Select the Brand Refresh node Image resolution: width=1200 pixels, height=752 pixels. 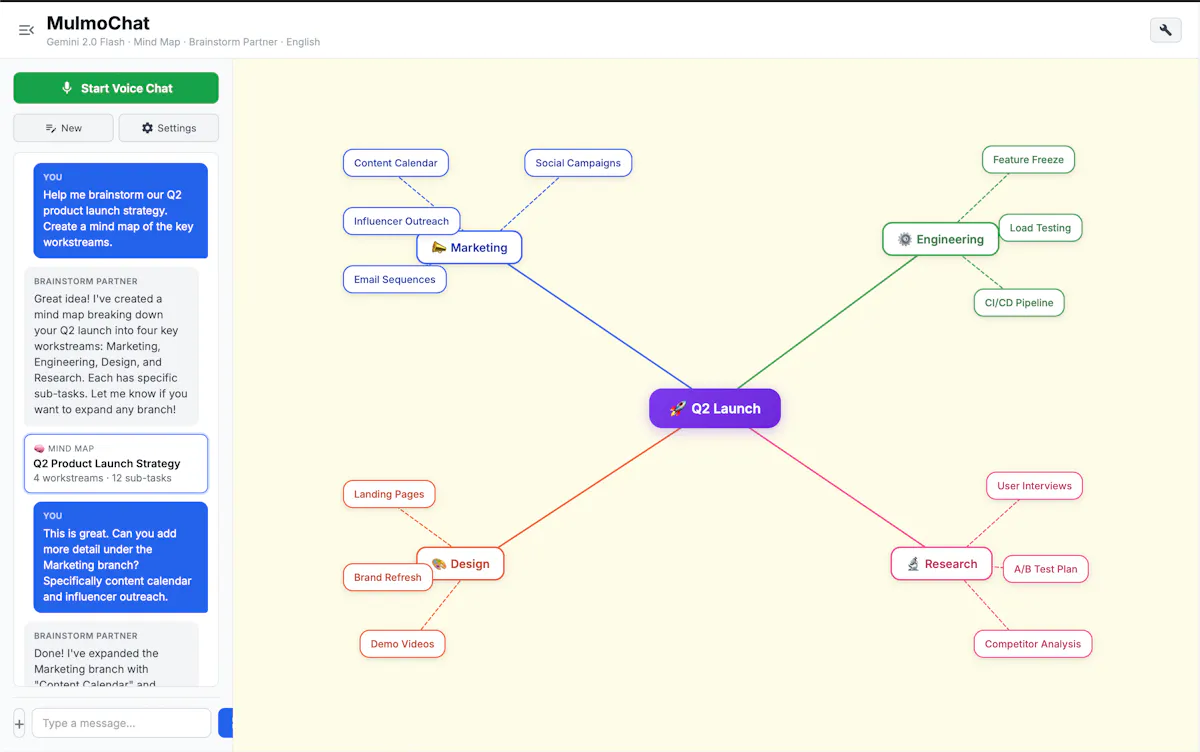point(388,577)
